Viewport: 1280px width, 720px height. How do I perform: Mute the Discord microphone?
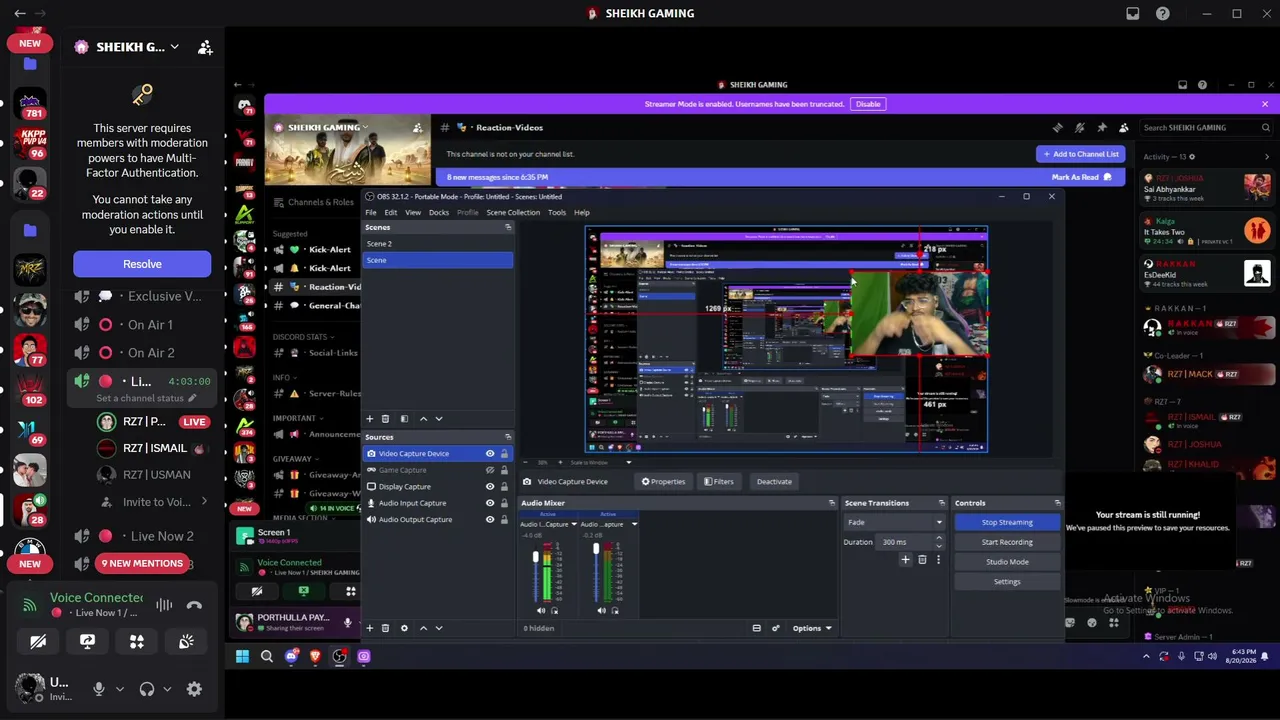click(98, 689)
